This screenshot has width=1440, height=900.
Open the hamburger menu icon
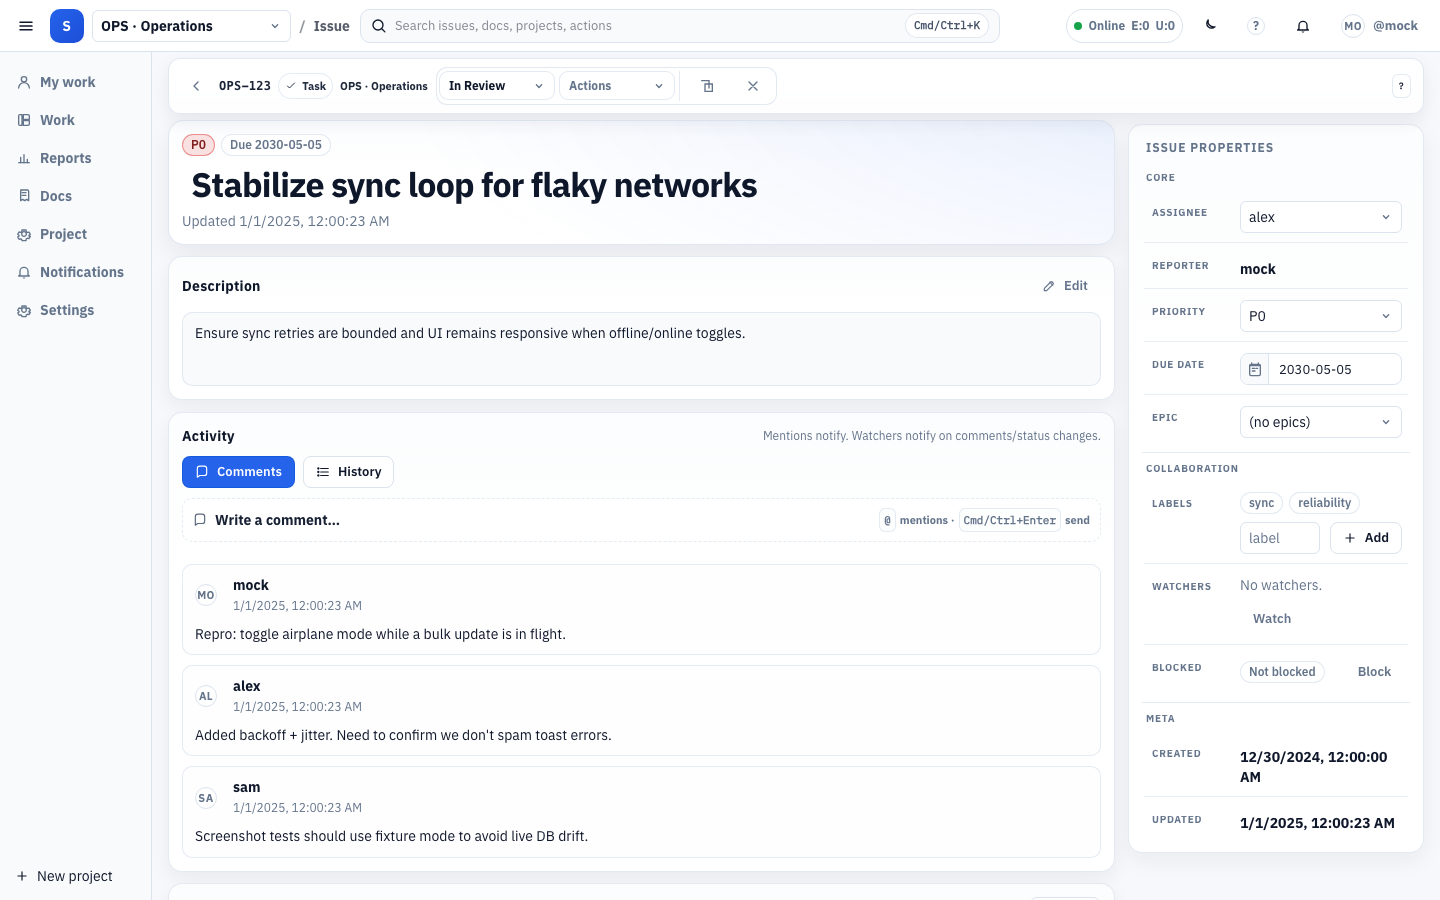coord(26,26)
